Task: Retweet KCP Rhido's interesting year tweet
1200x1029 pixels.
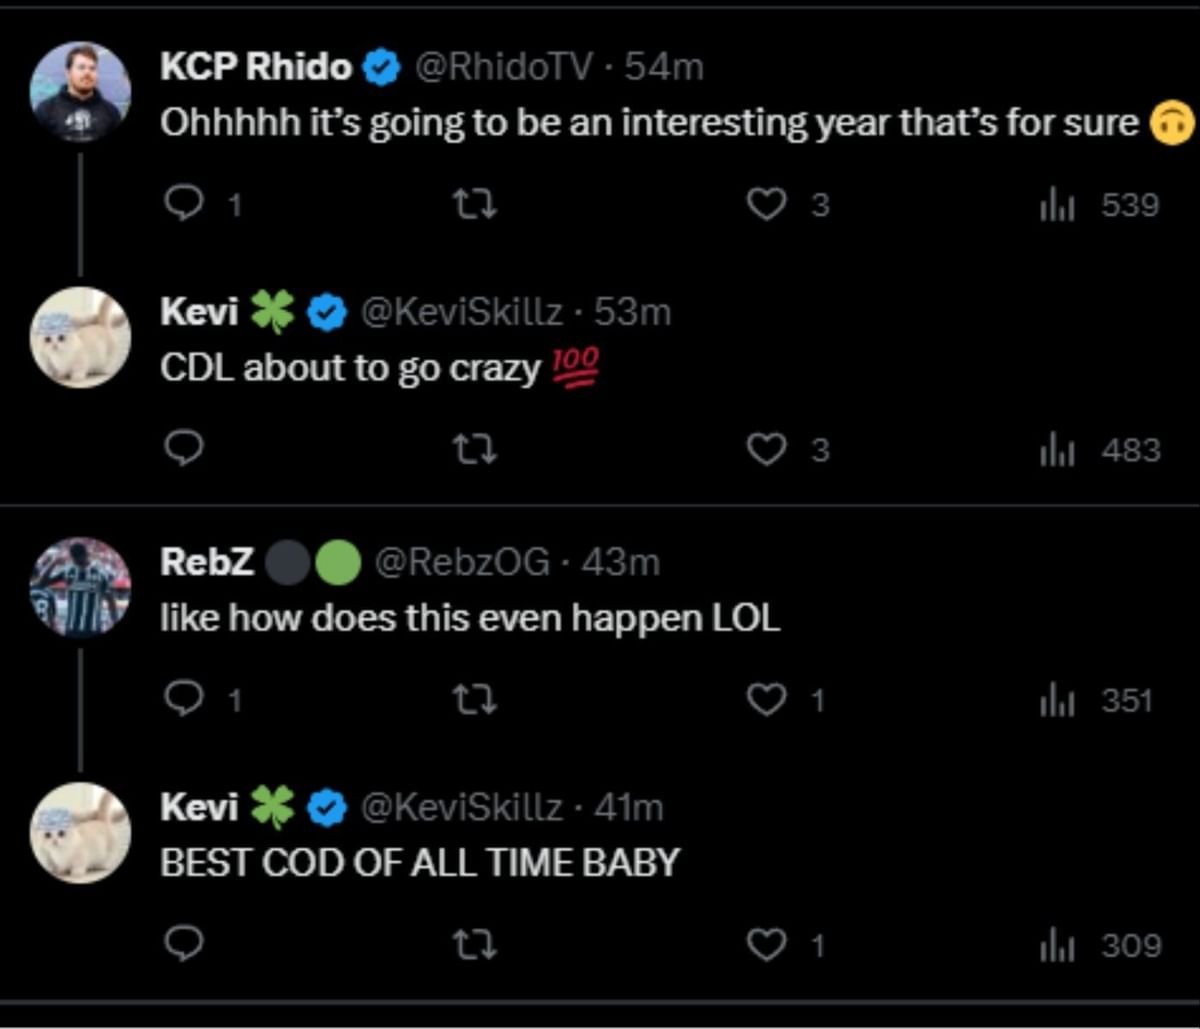Action: pos(476,205)
